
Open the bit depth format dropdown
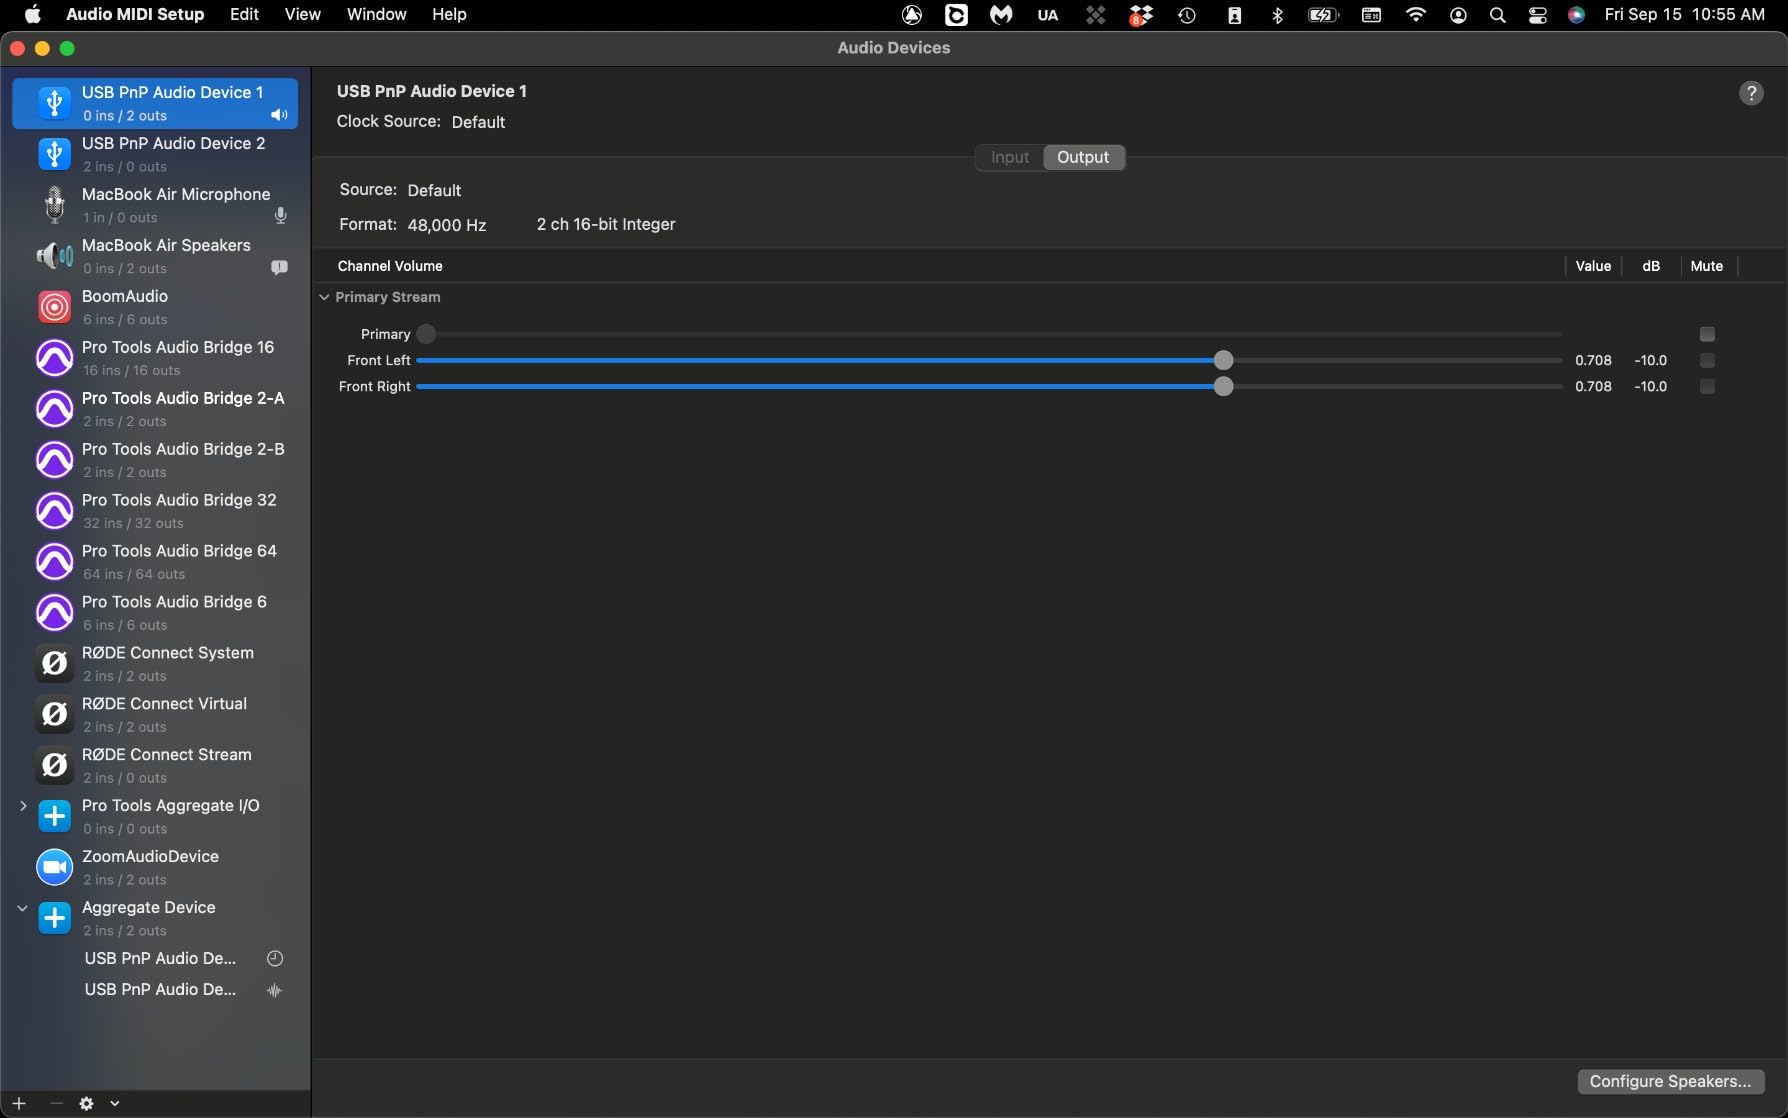(x=606, y=225)
